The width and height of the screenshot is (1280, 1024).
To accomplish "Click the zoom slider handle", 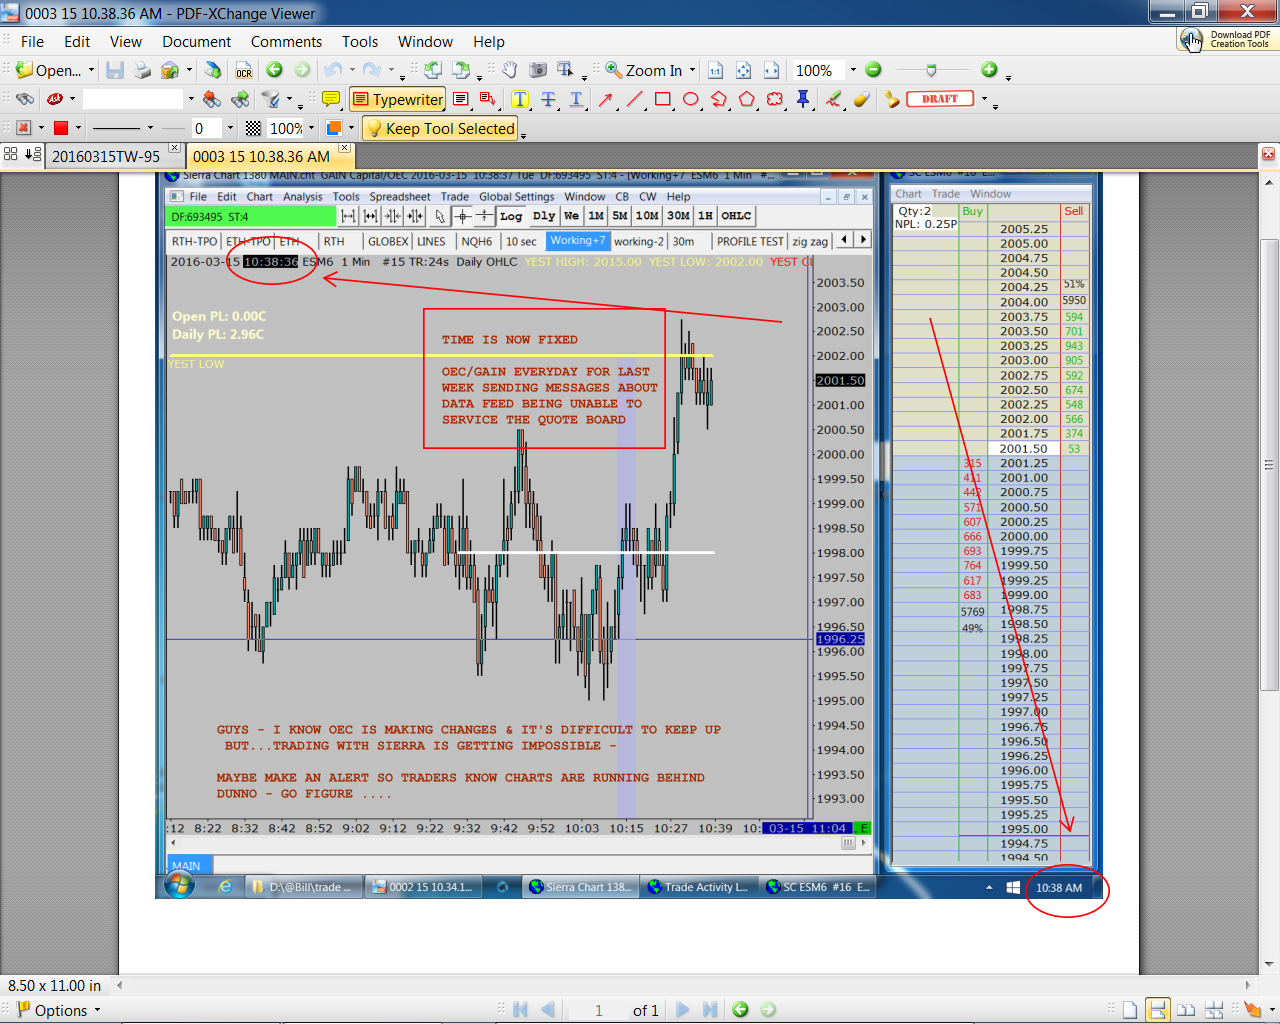I will pyautogui.click(x=931, y=70).
